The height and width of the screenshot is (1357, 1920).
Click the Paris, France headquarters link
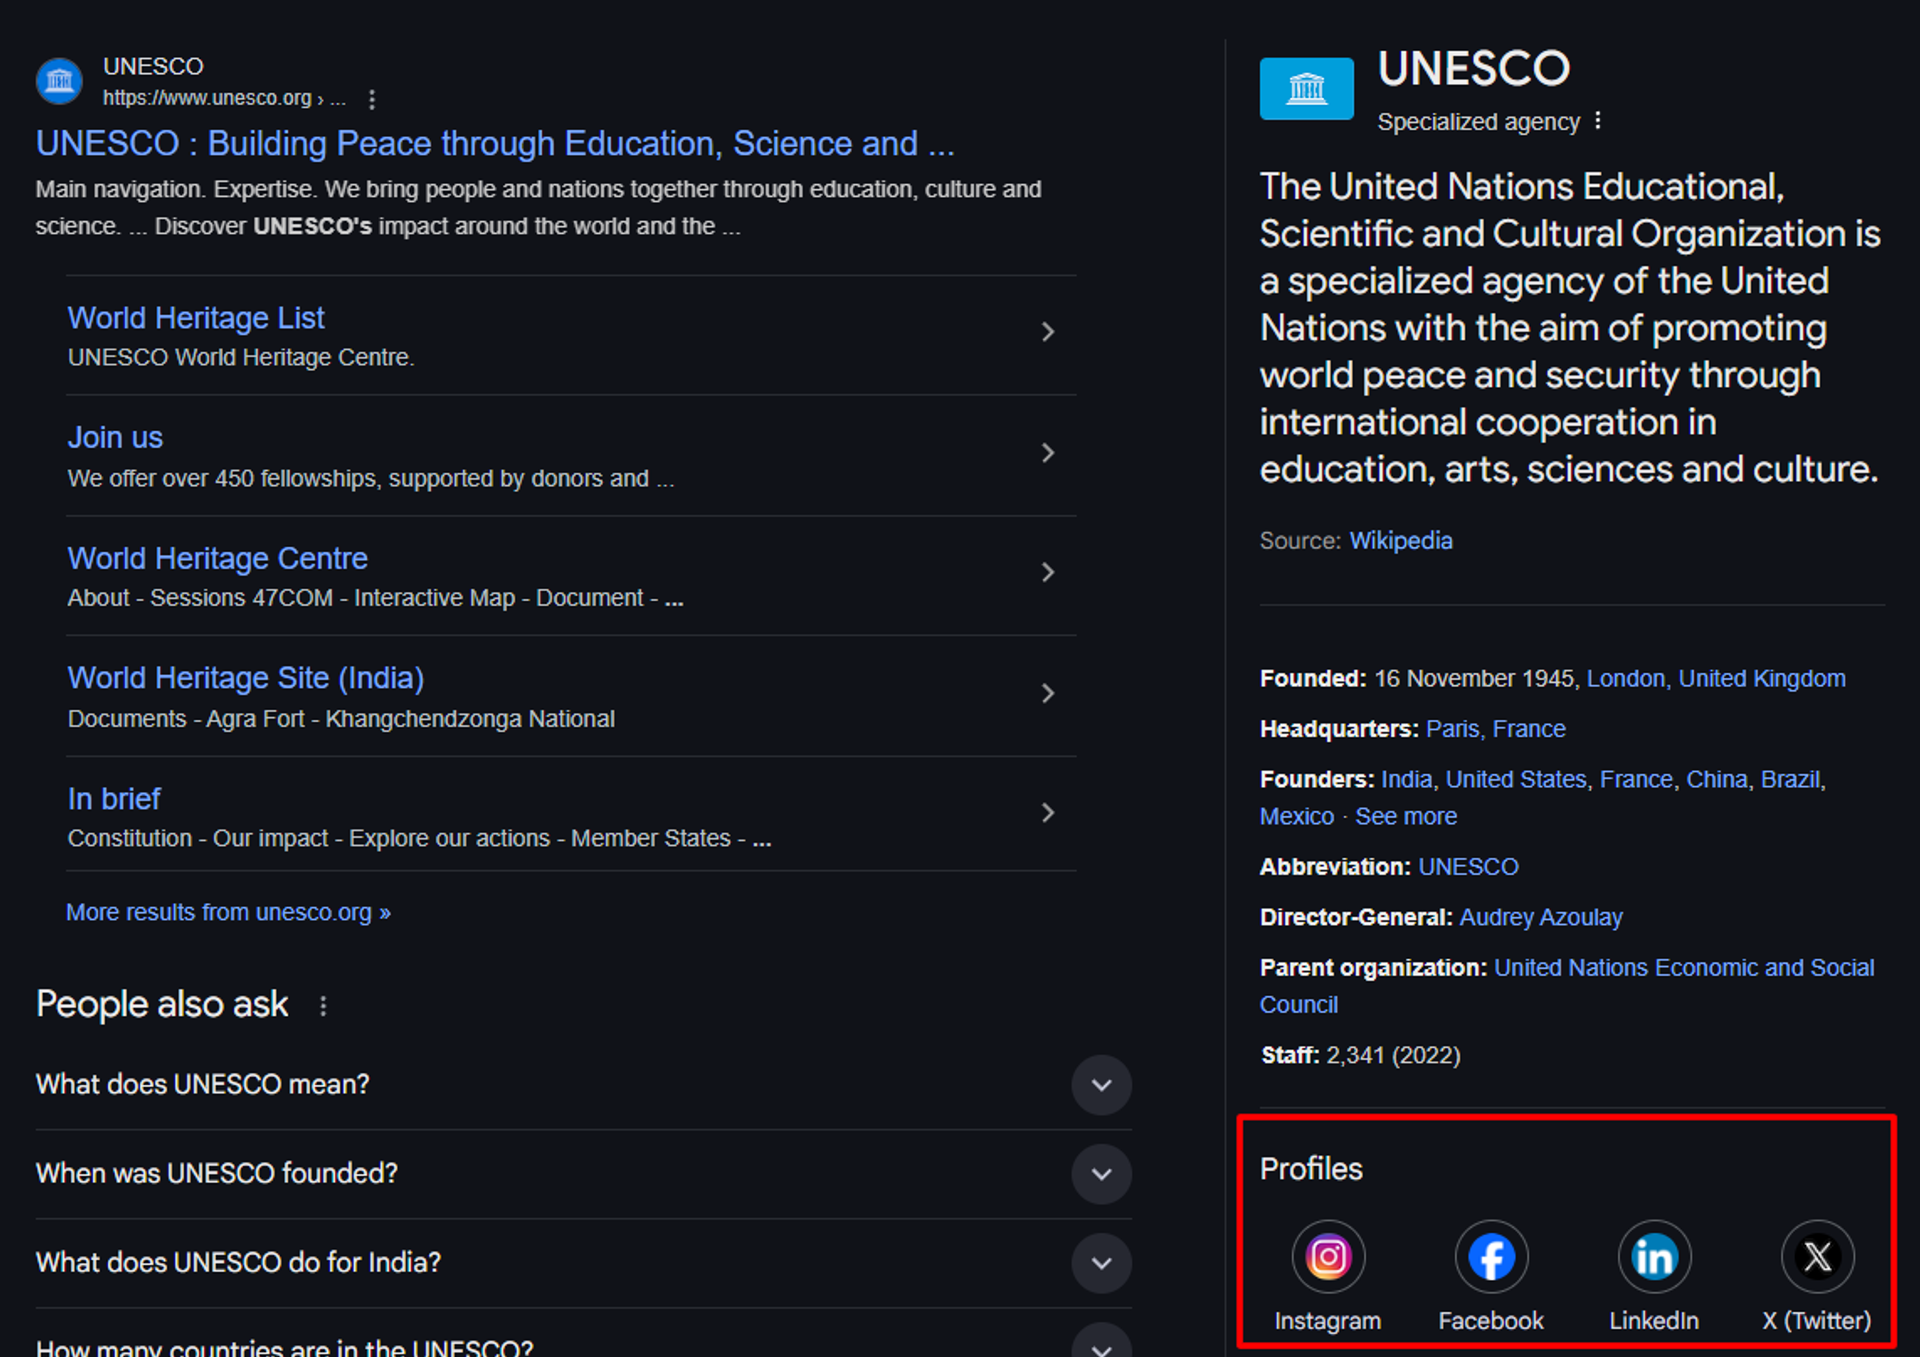click(1495, 729)
